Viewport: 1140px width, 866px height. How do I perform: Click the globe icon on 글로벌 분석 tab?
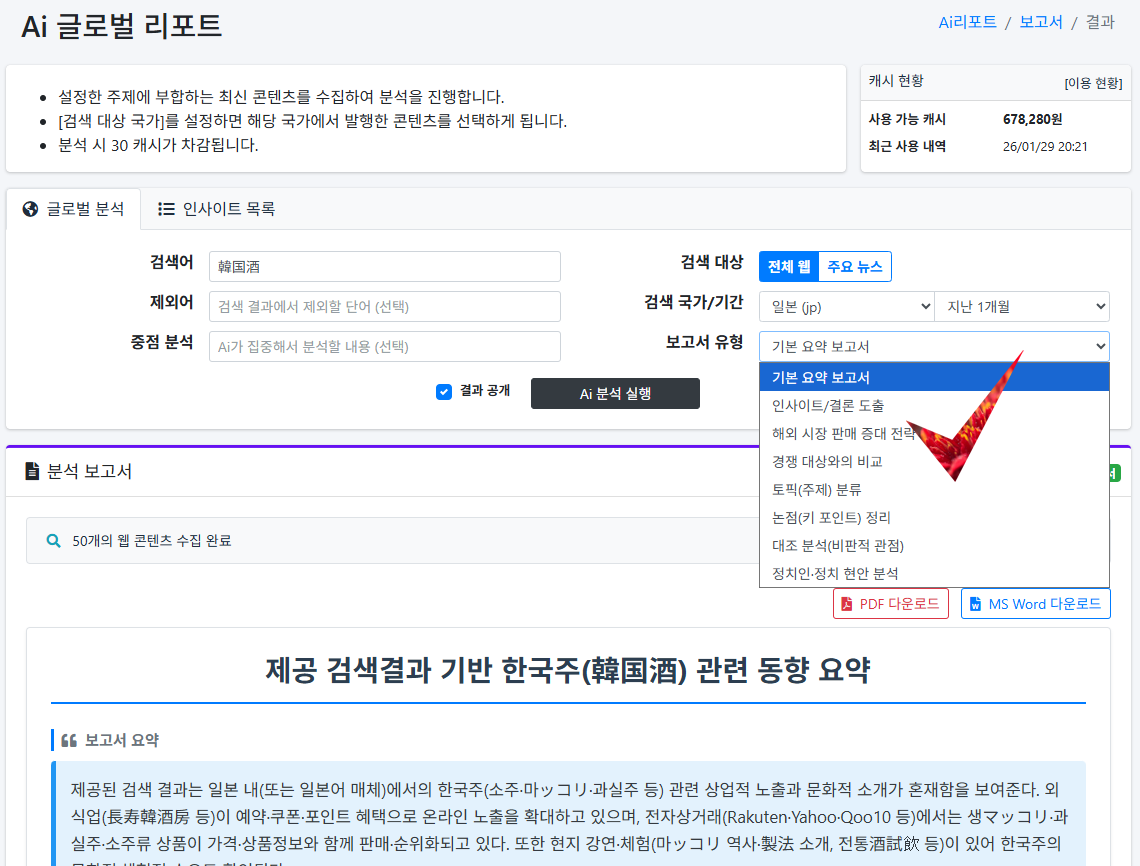tap(28, 209)
